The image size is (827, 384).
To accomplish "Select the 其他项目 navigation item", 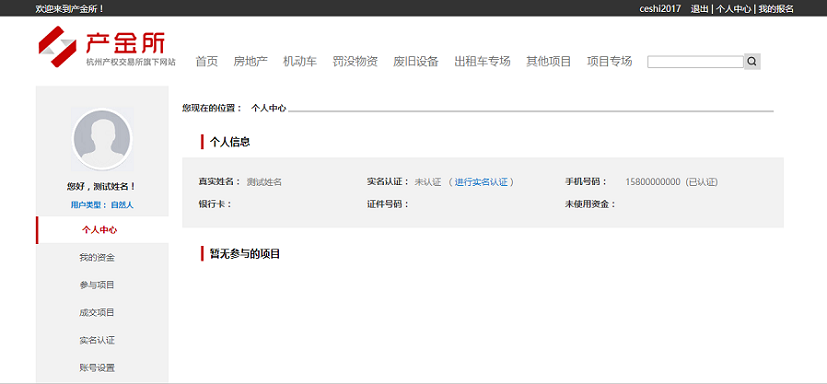I will [549, 62].
